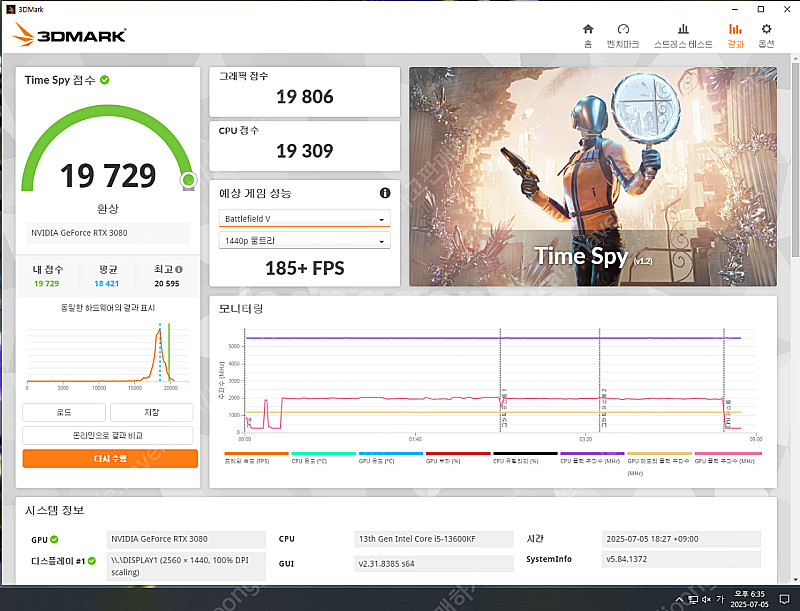Viewport: 800px width, 611px height.
Task: Click the 그래픽 점수 value 19 806
Action: point(305,96)
